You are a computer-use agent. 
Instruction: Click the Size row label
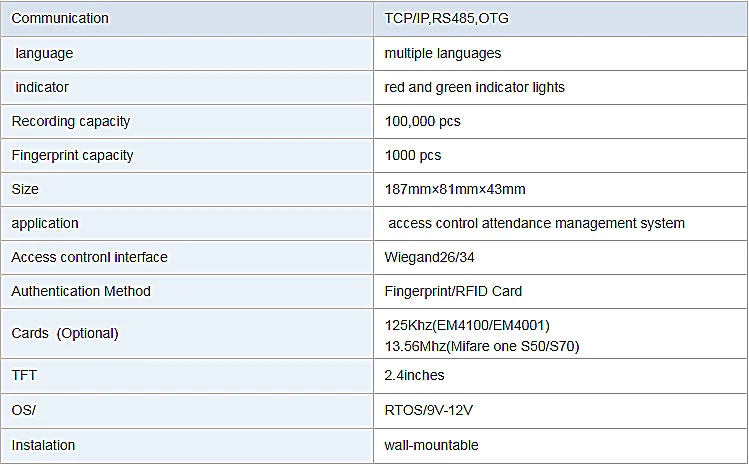tap(25, 189)
